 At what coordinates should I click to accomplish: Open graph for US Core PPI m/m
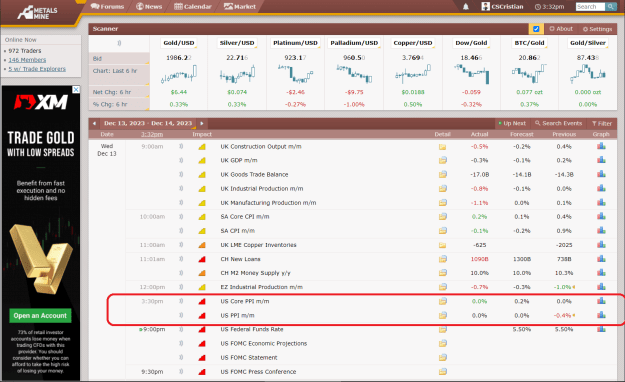601,301
